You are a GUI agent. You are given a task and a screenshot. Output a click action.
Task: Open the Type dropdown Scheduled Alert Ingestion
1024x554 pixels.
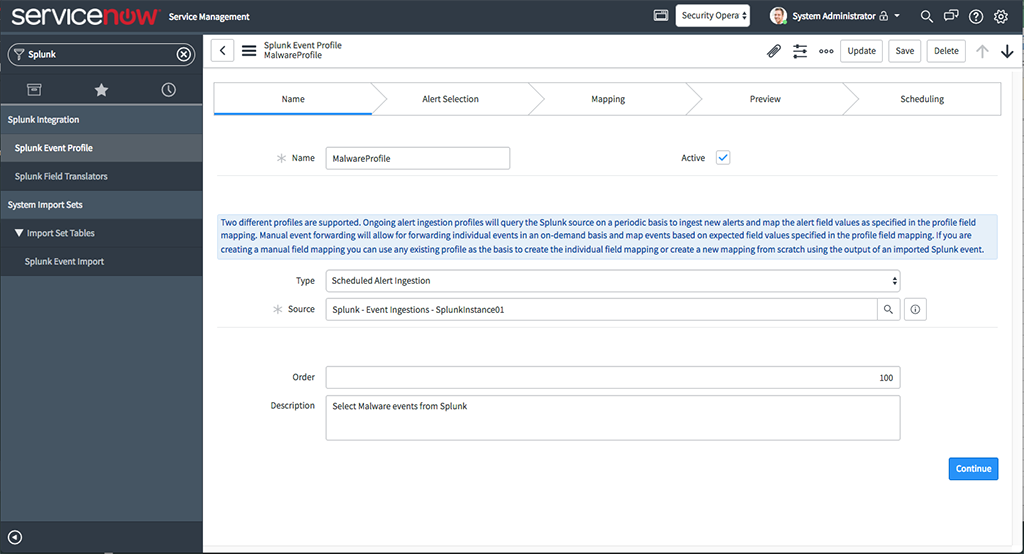[613, 281]
